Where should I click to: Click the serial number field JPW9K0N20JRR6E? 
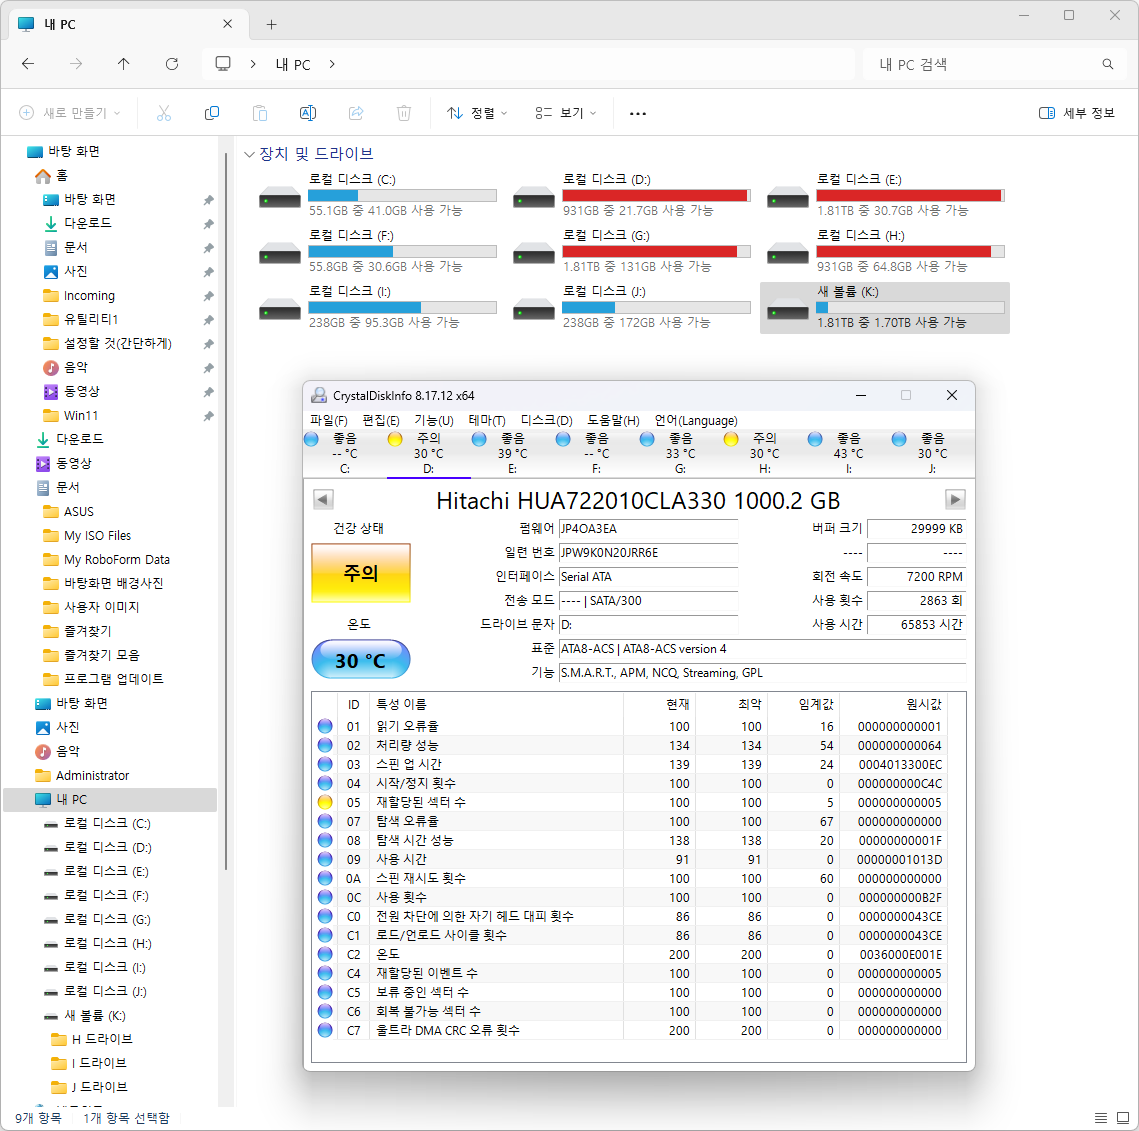click(x=648, y=553)
